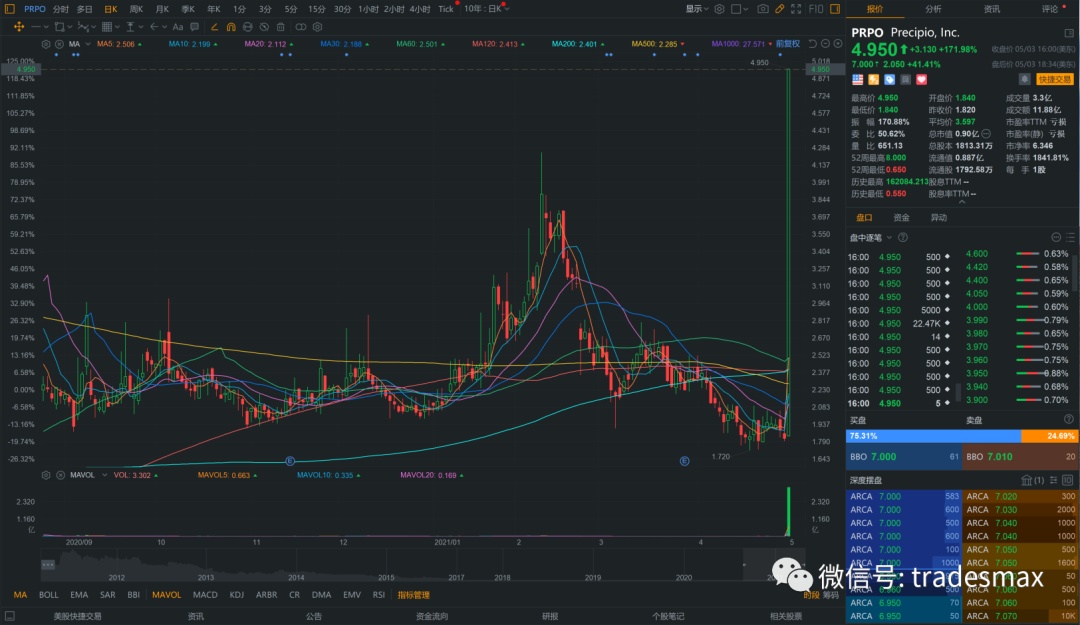Click the price alert bell icon
The image size is (1080, 625).
(1024, 79)
